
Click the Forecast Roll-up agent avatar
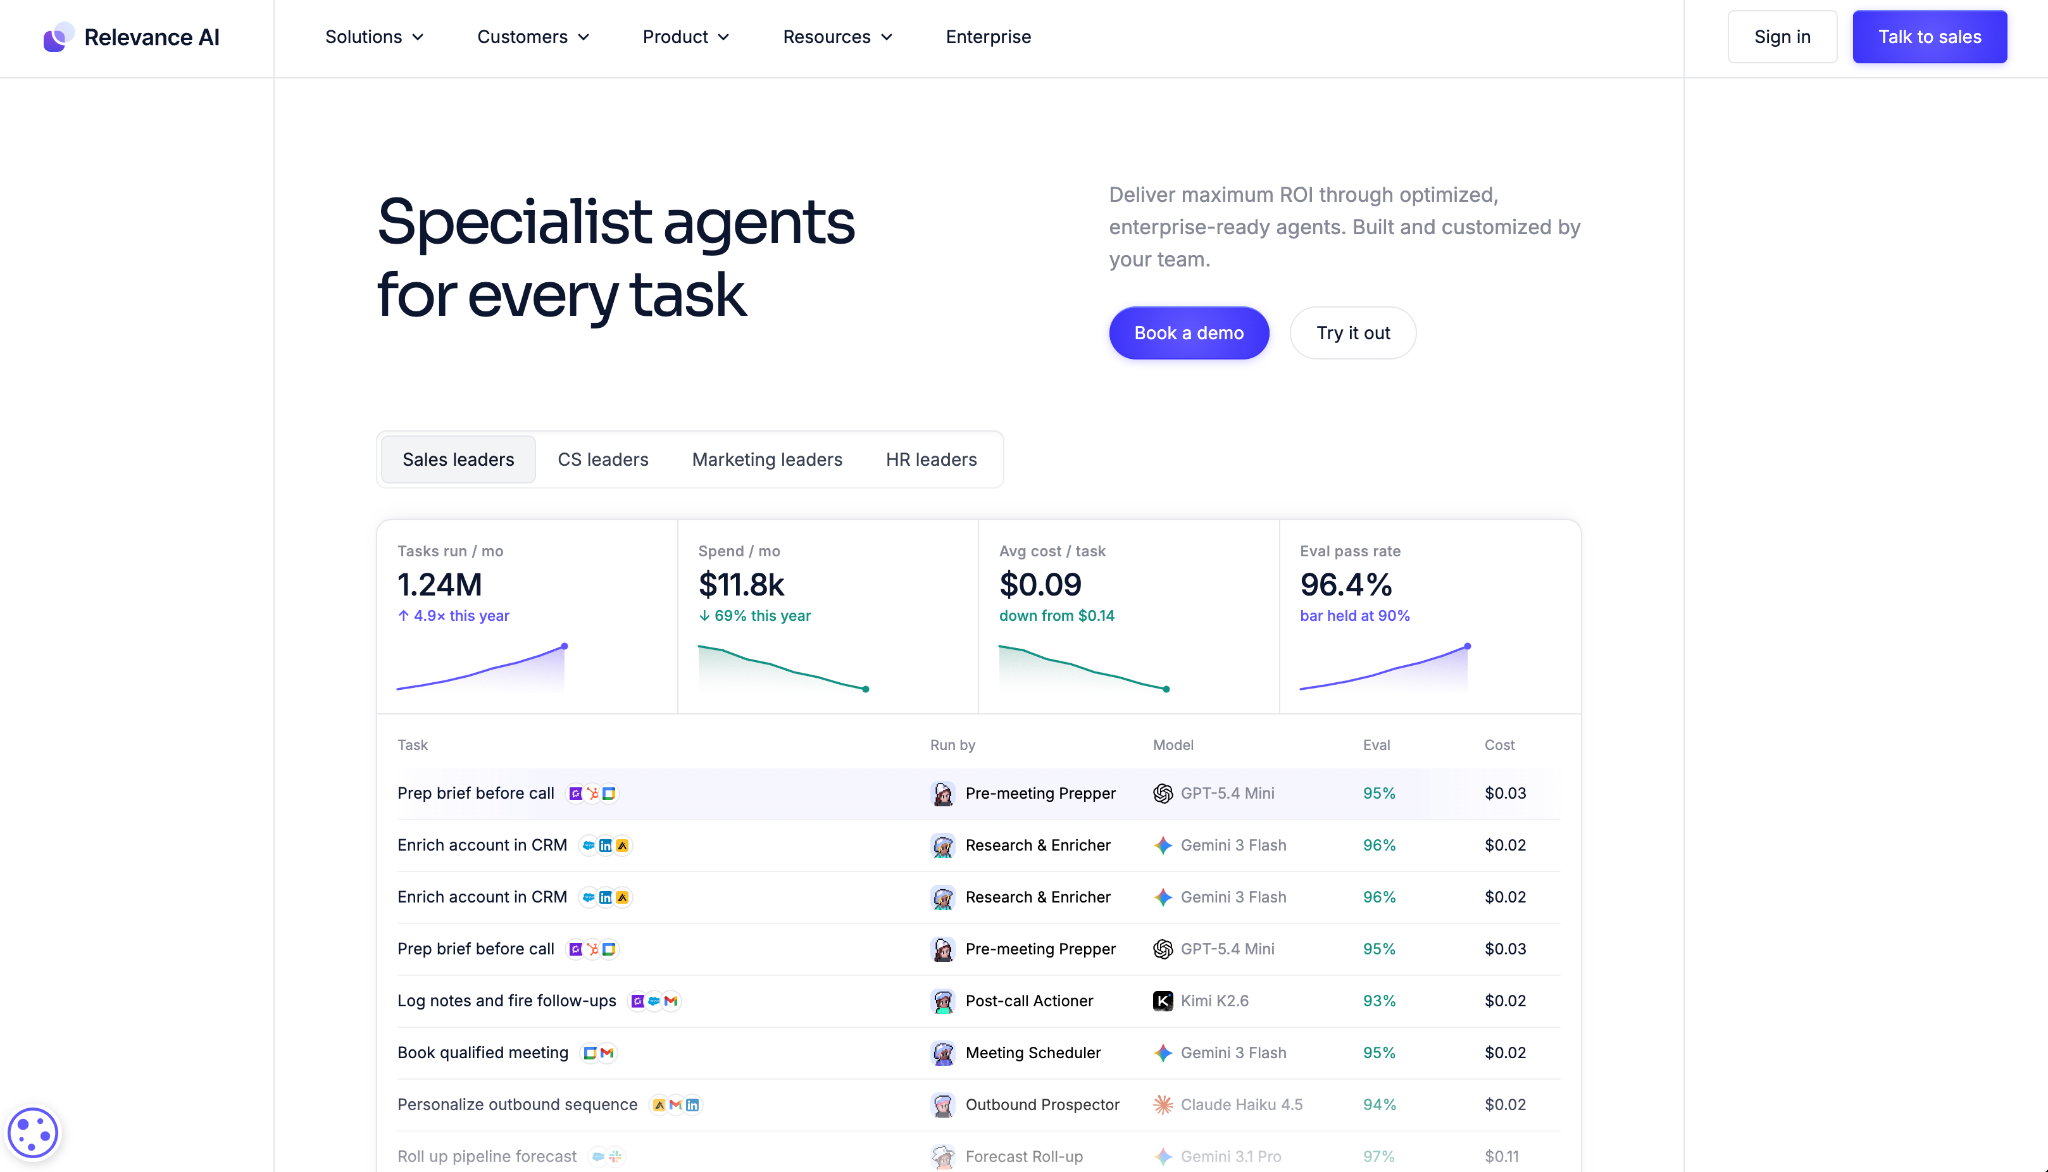943,1157
